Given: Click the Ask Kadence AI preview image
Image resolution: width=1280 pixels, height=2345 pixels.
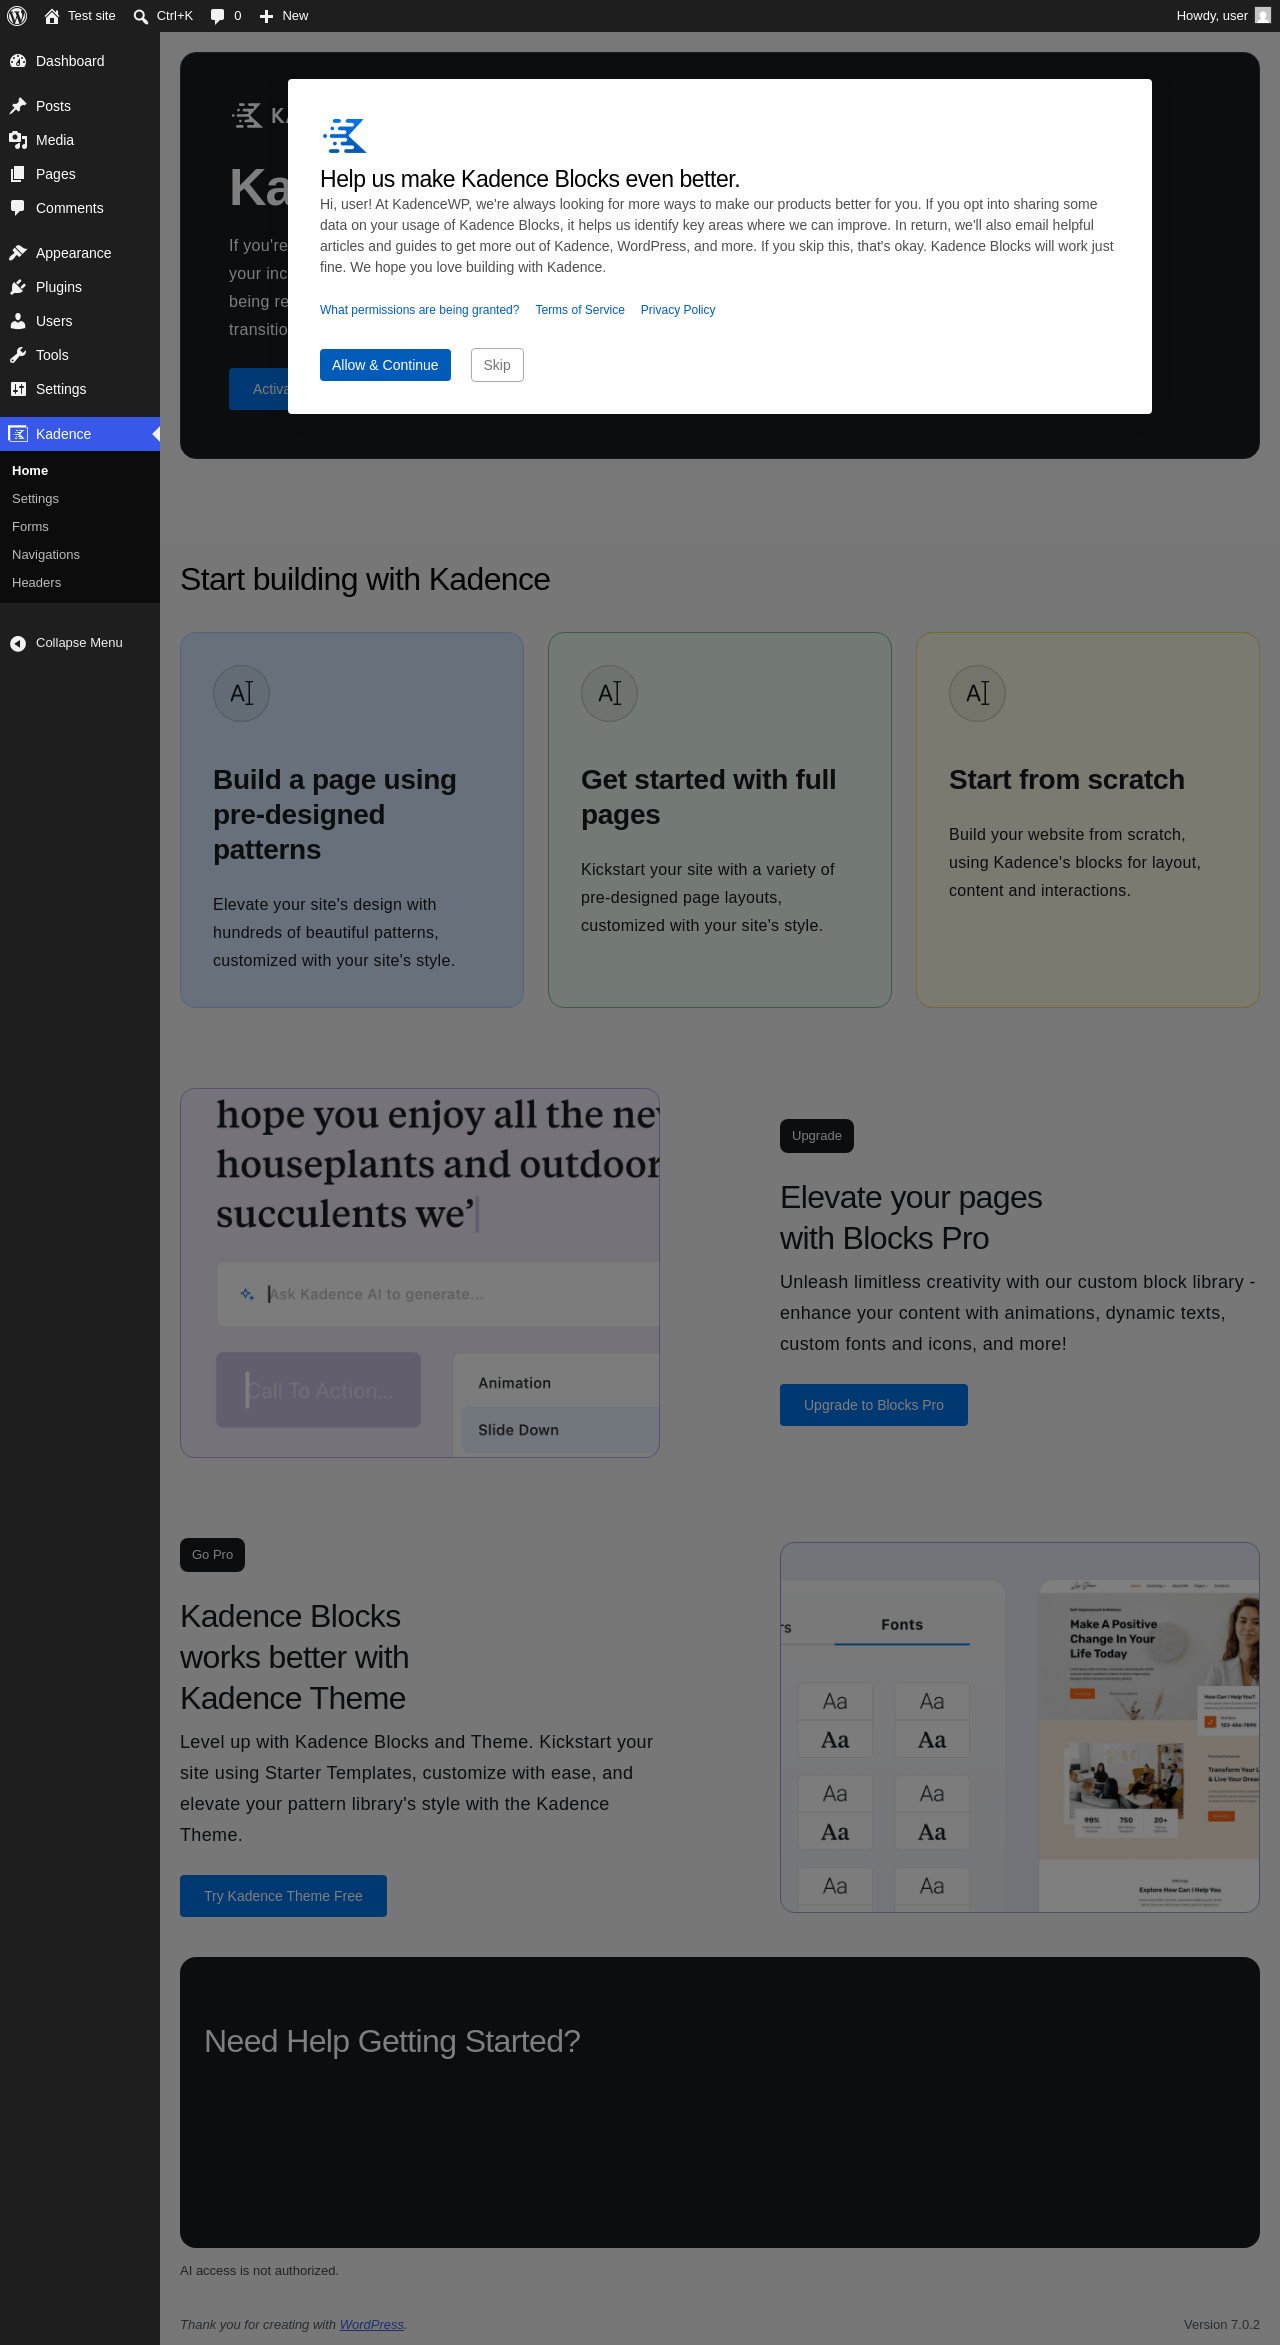Looking at the screenshot, I should pyautogui.click(x=420, y=1273).
